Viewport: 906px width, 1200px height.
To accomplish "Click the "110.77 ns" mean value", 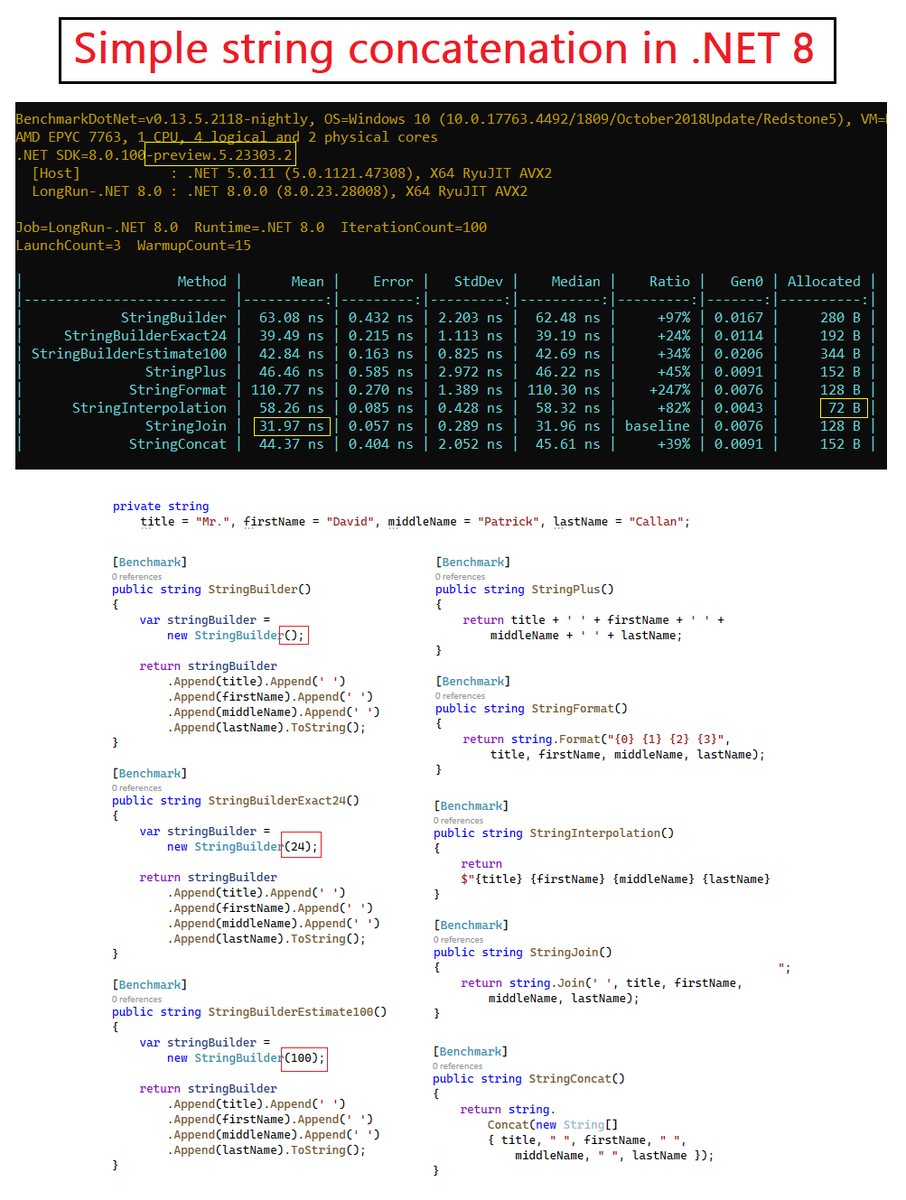I will [287, 389].
